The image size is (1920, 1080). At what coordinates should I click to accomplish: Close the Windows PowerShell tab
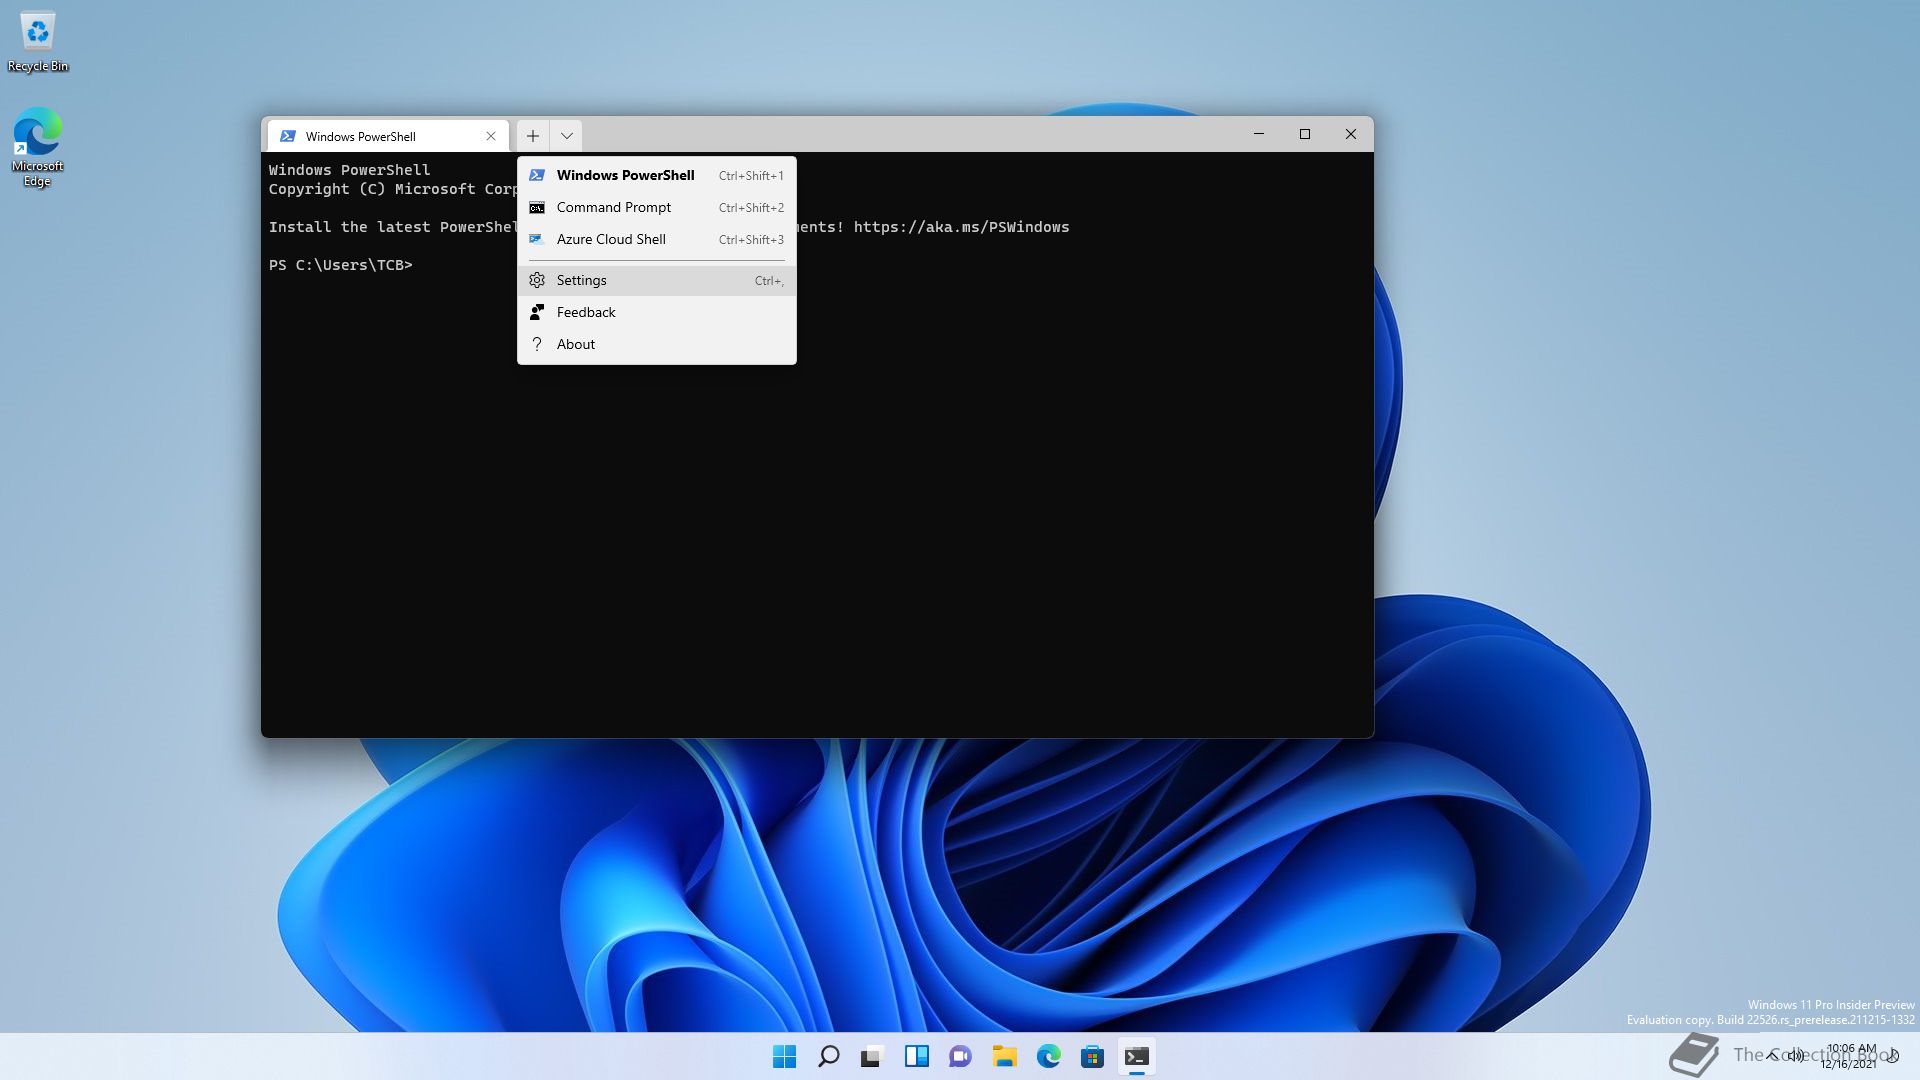(x=491, y=136)
